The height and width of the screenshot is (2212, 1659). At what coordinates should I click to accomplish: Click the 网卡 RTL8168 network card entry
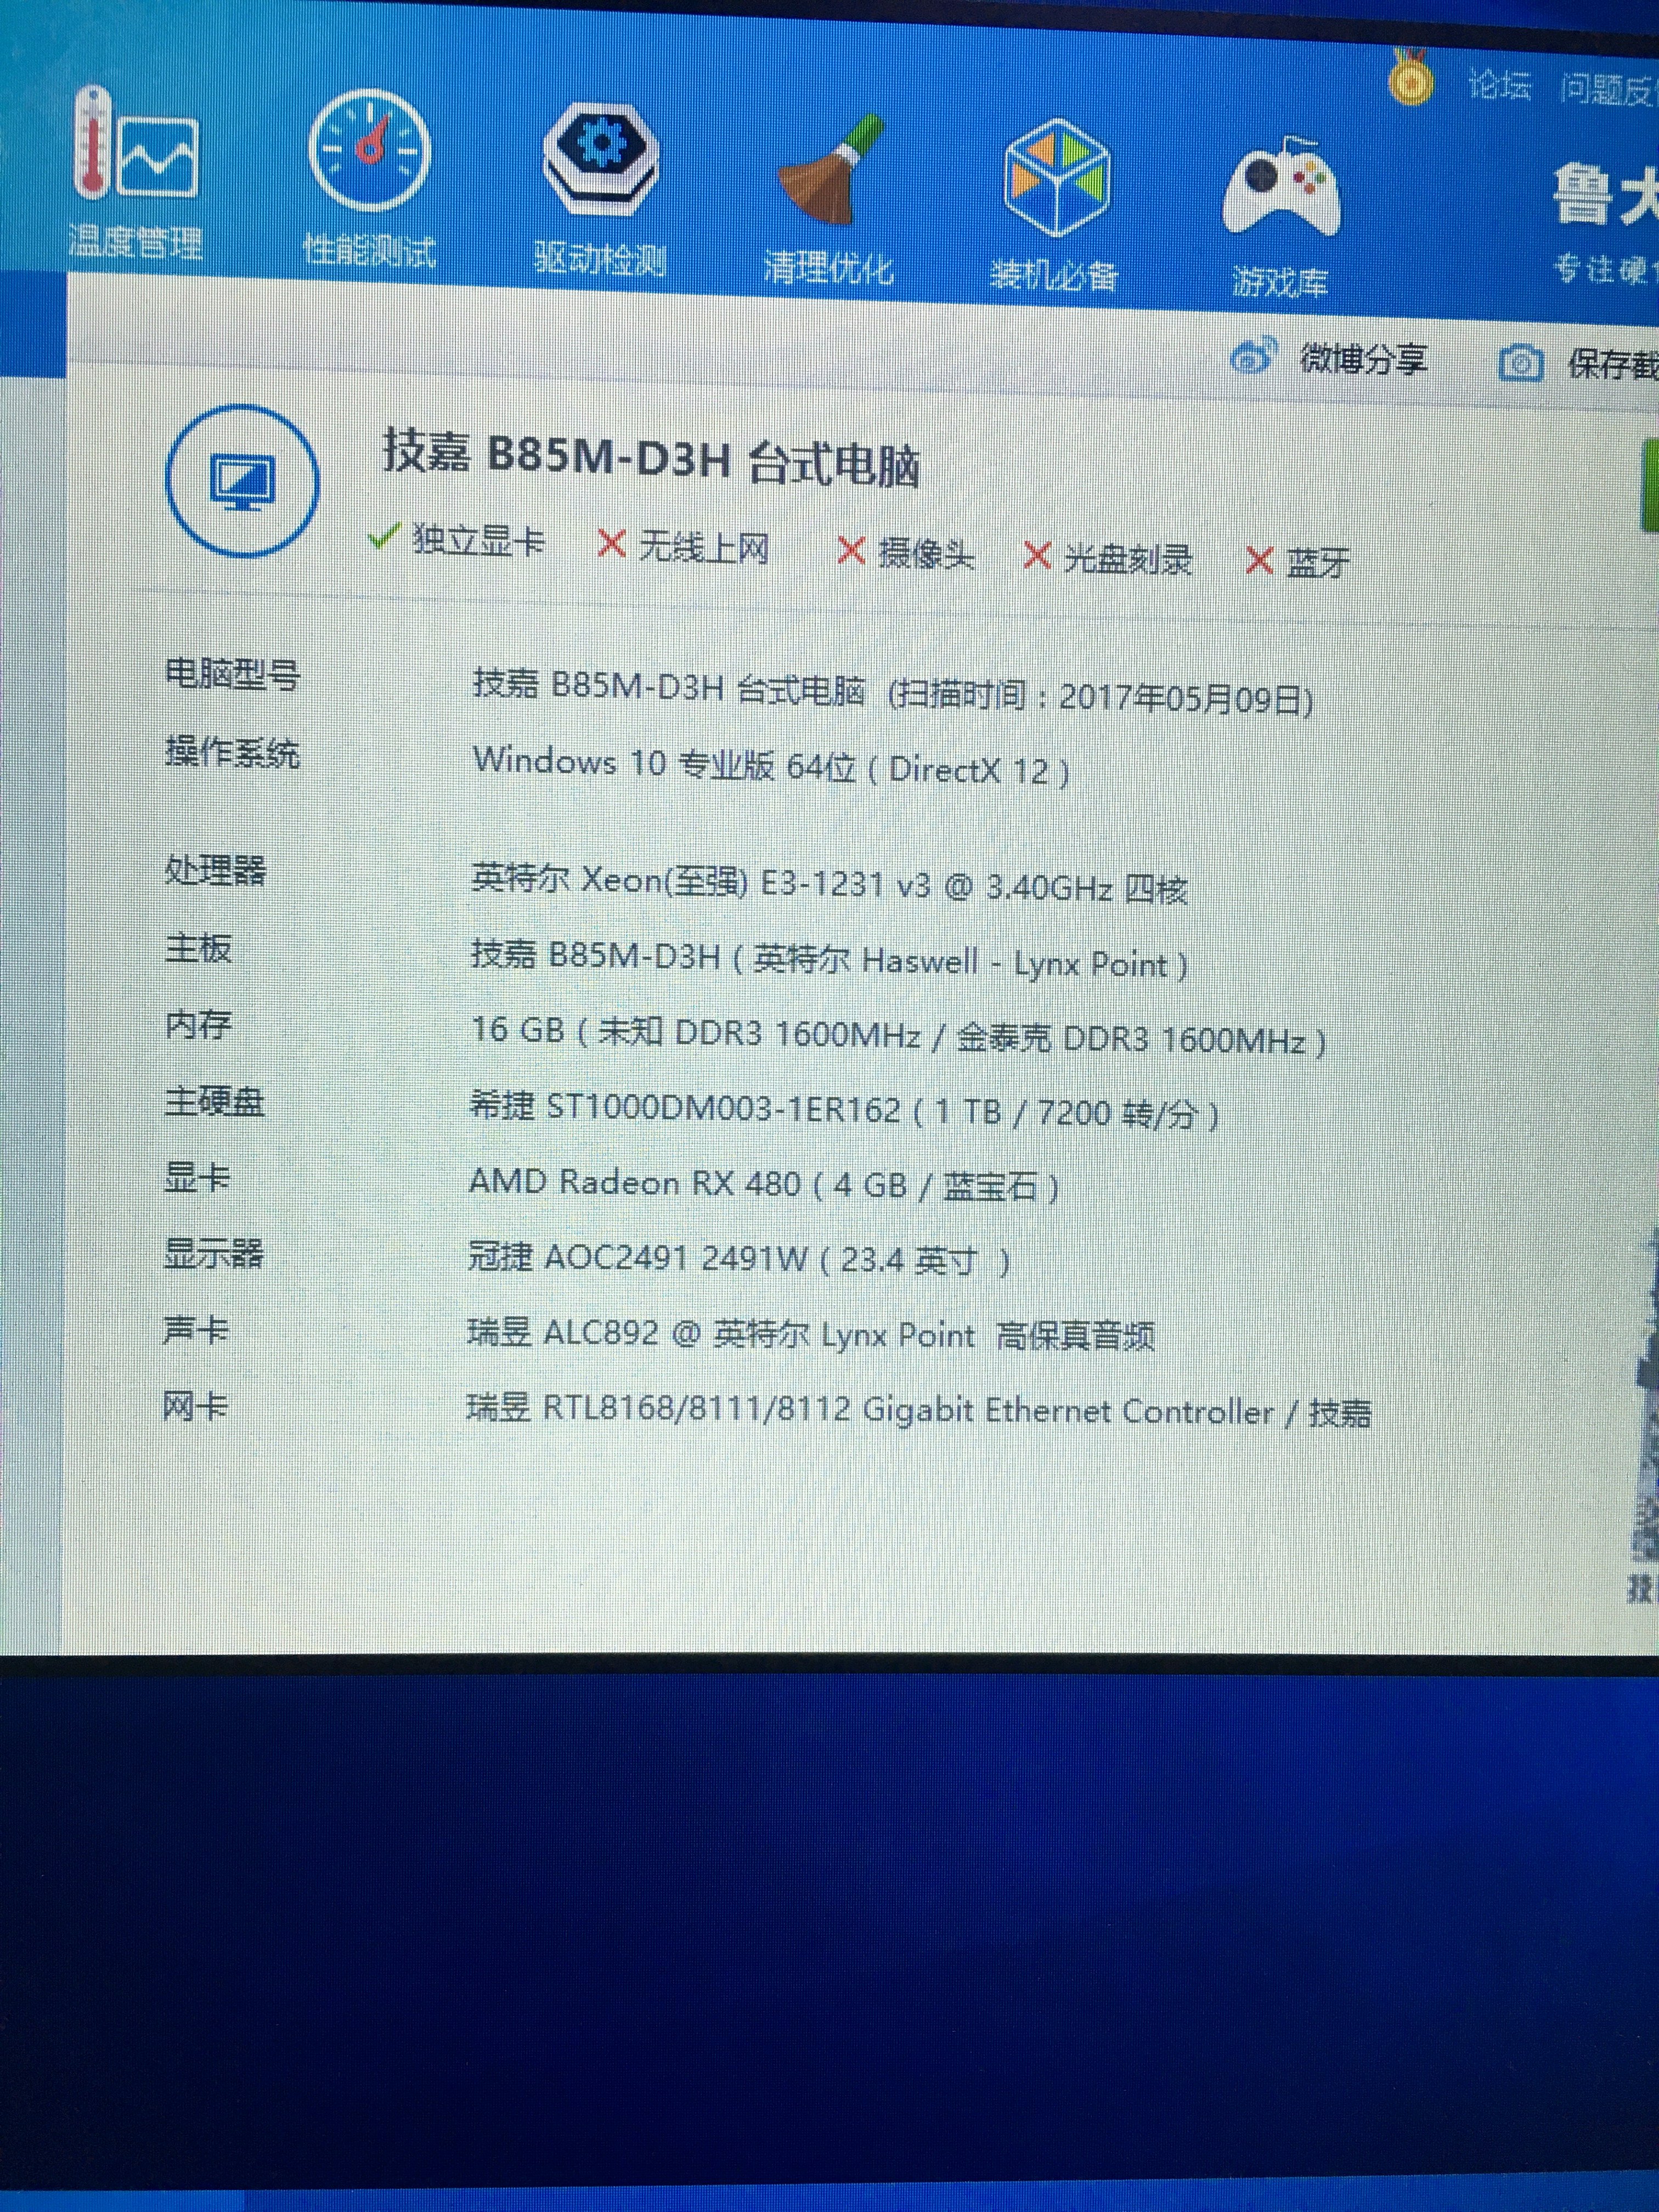pyautogui.click(x=917, y=1411)
